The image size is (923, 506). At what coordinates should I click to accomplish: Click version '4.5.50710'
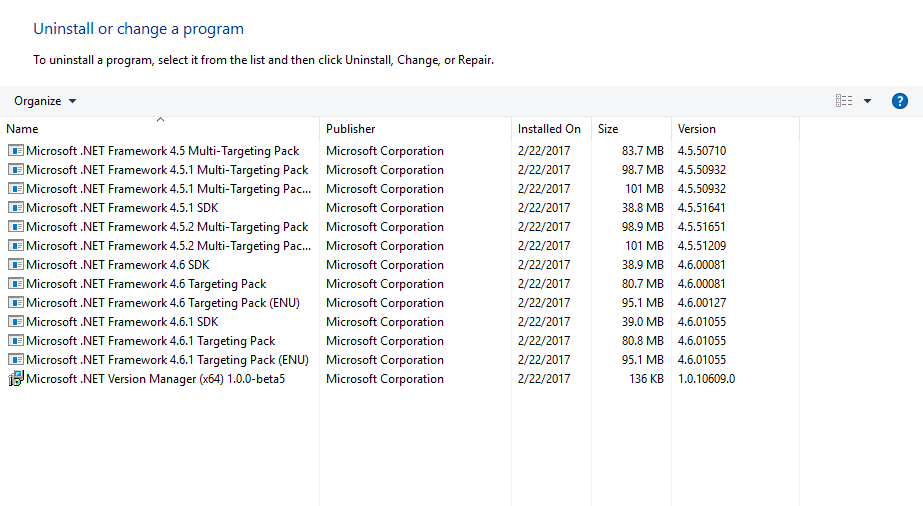point(702,151)
